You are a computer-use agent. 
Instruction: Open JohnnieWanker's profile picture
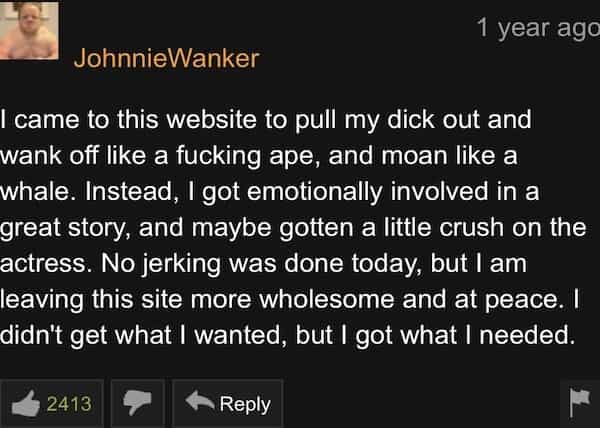click(x=29, y=31)
